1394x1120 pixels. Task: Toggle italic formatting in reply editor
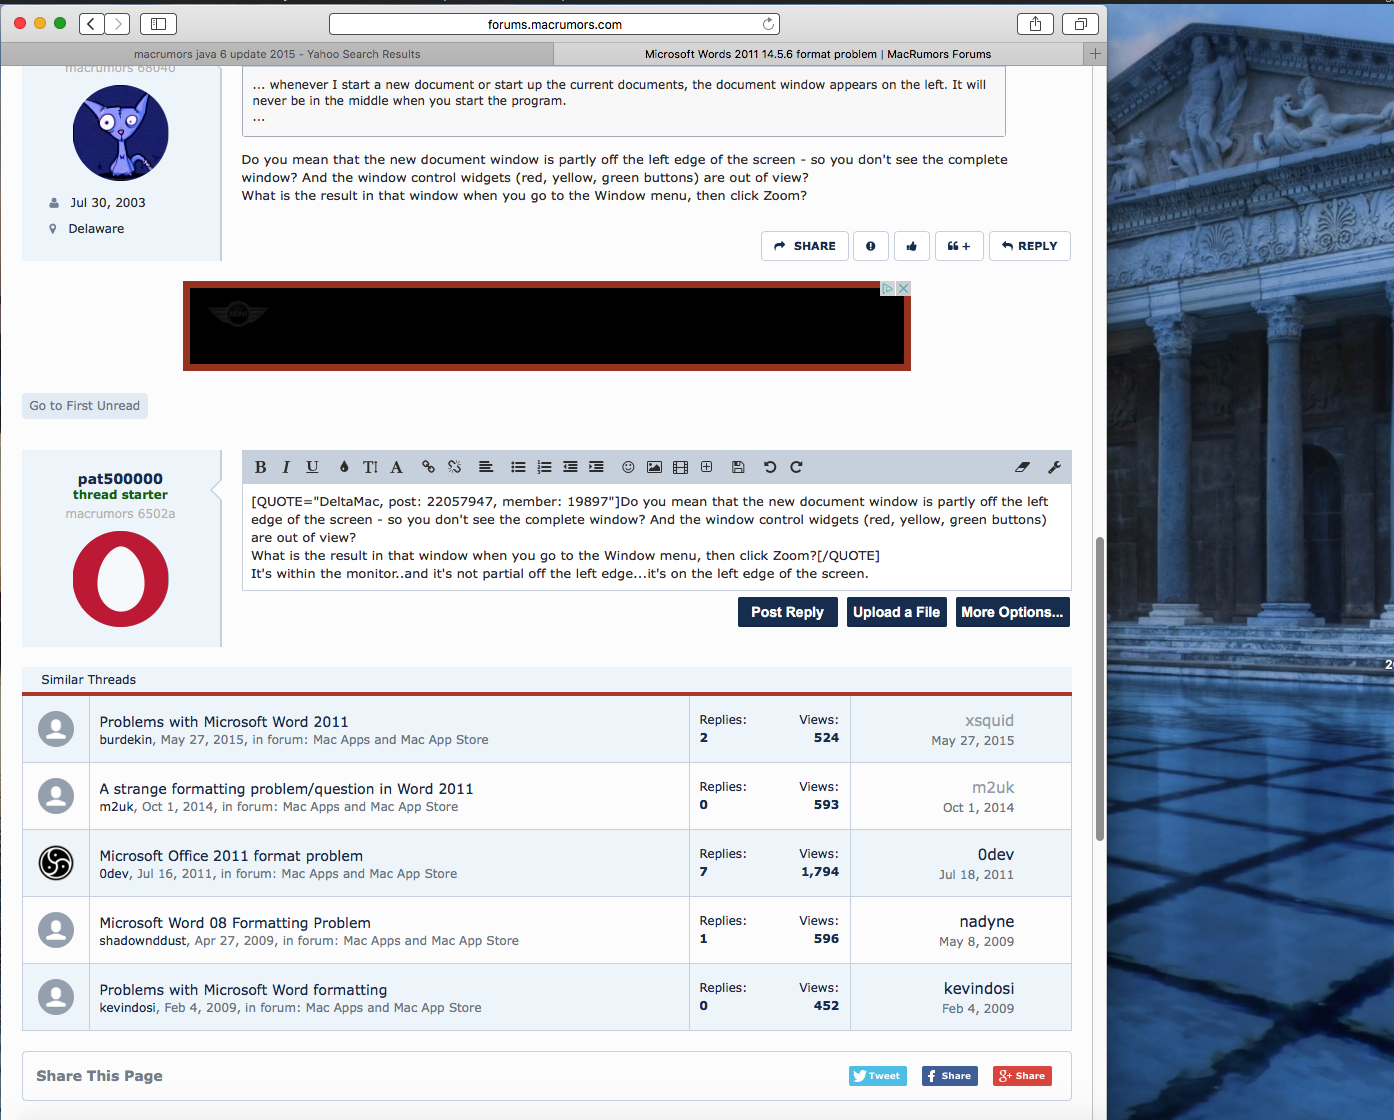(286, 467)
